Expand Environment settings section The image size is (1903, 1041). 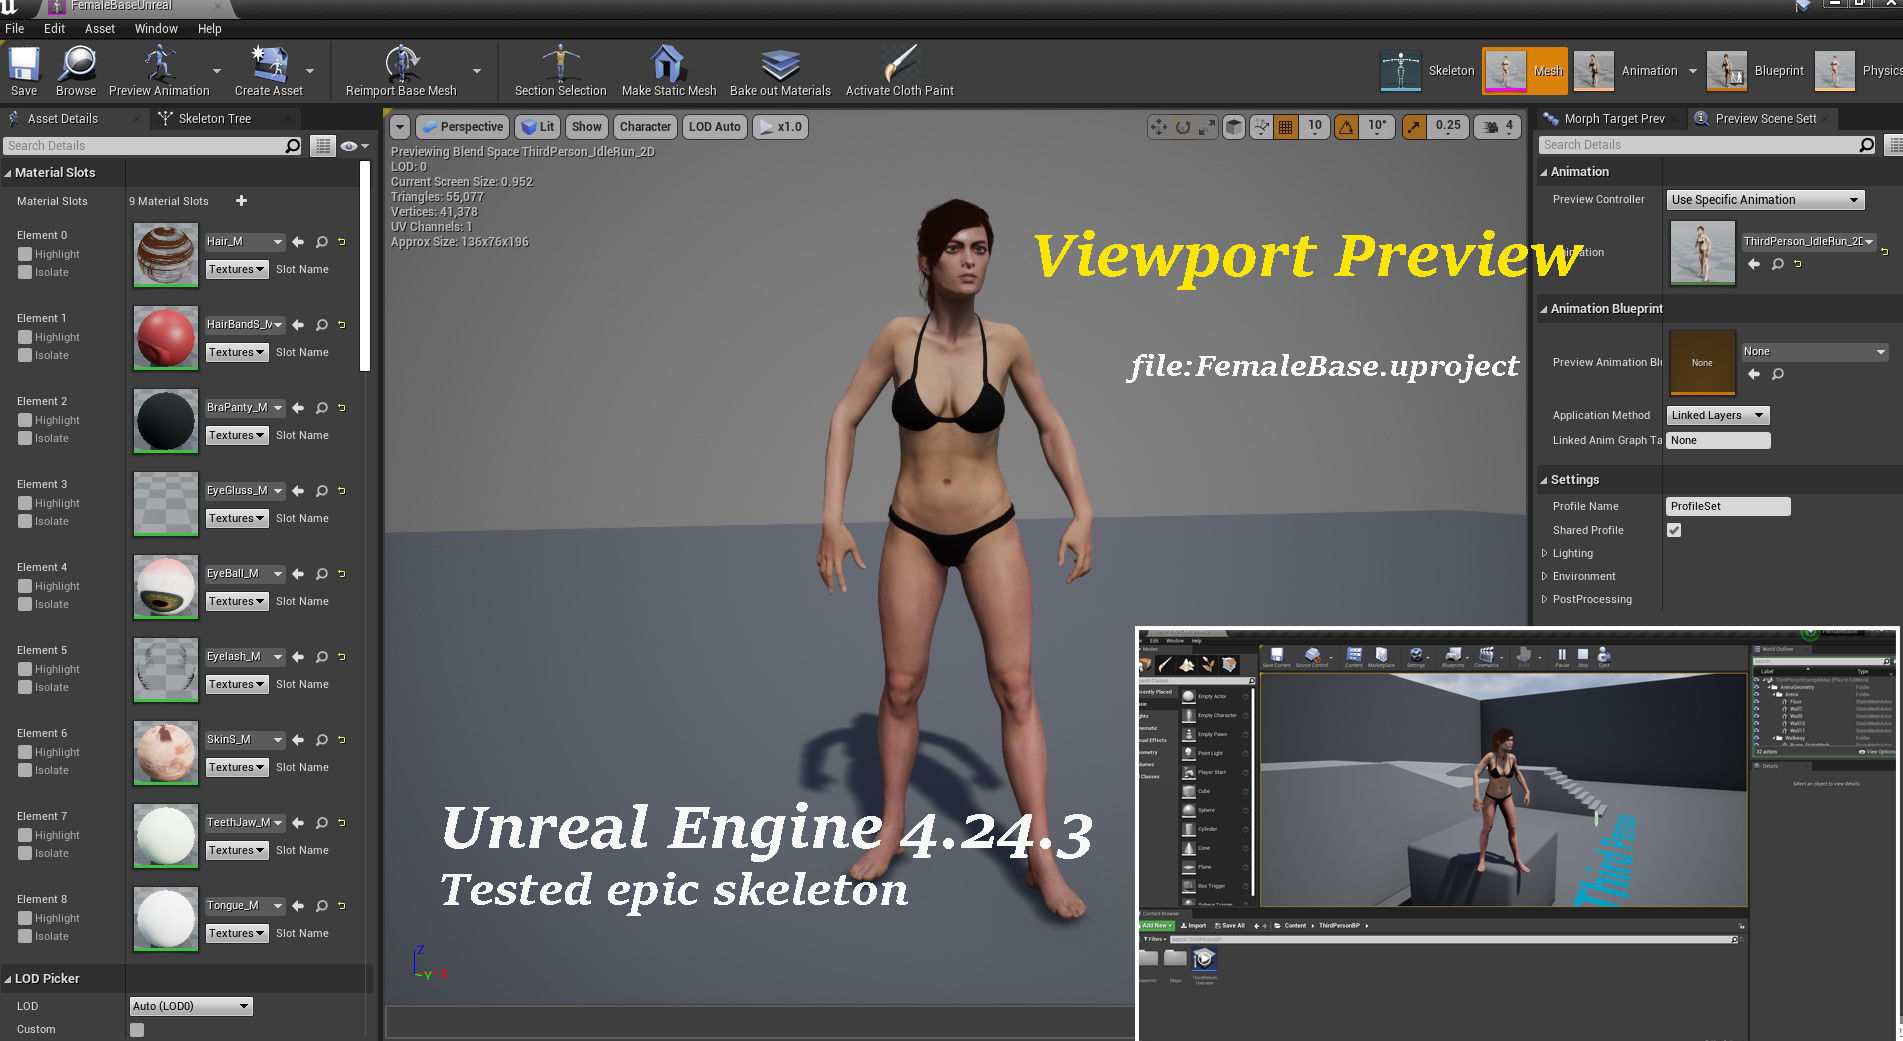pyautogui.click(x=1545, y=576)
